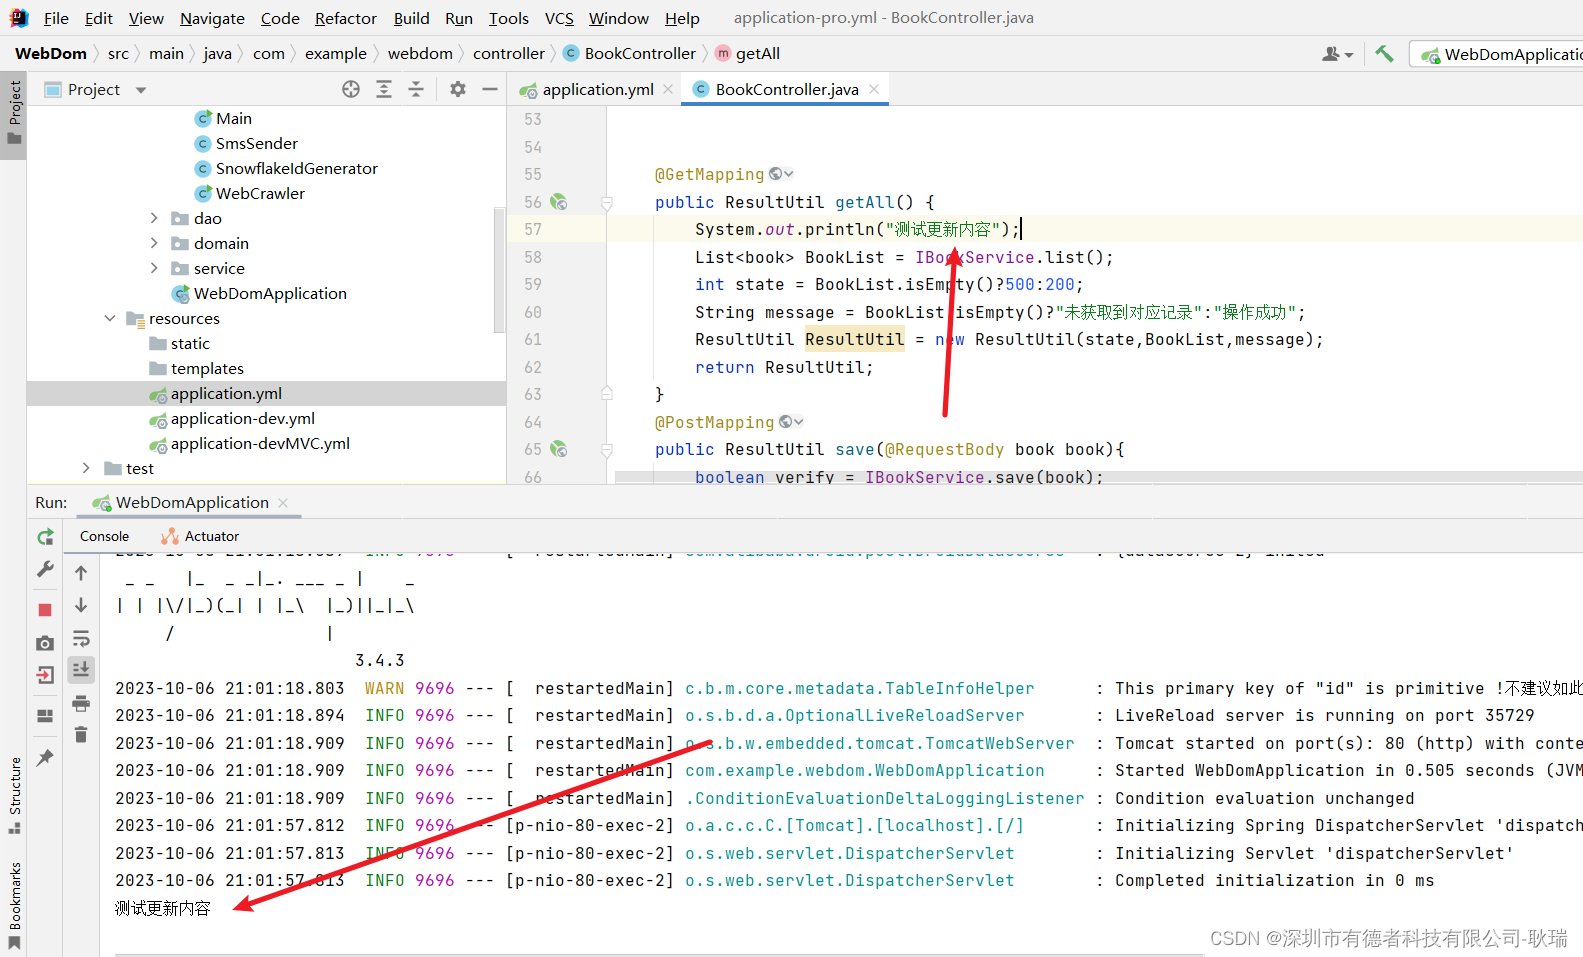Expand the domain folder
1583x957 pixels.
pos(154,243)
